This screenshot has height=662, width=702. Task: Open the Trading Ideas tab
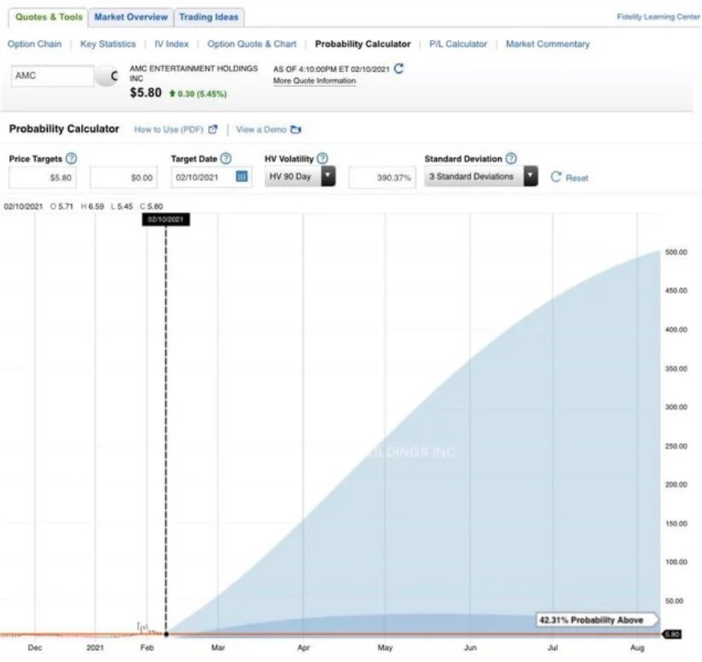[x=209, y=17]
